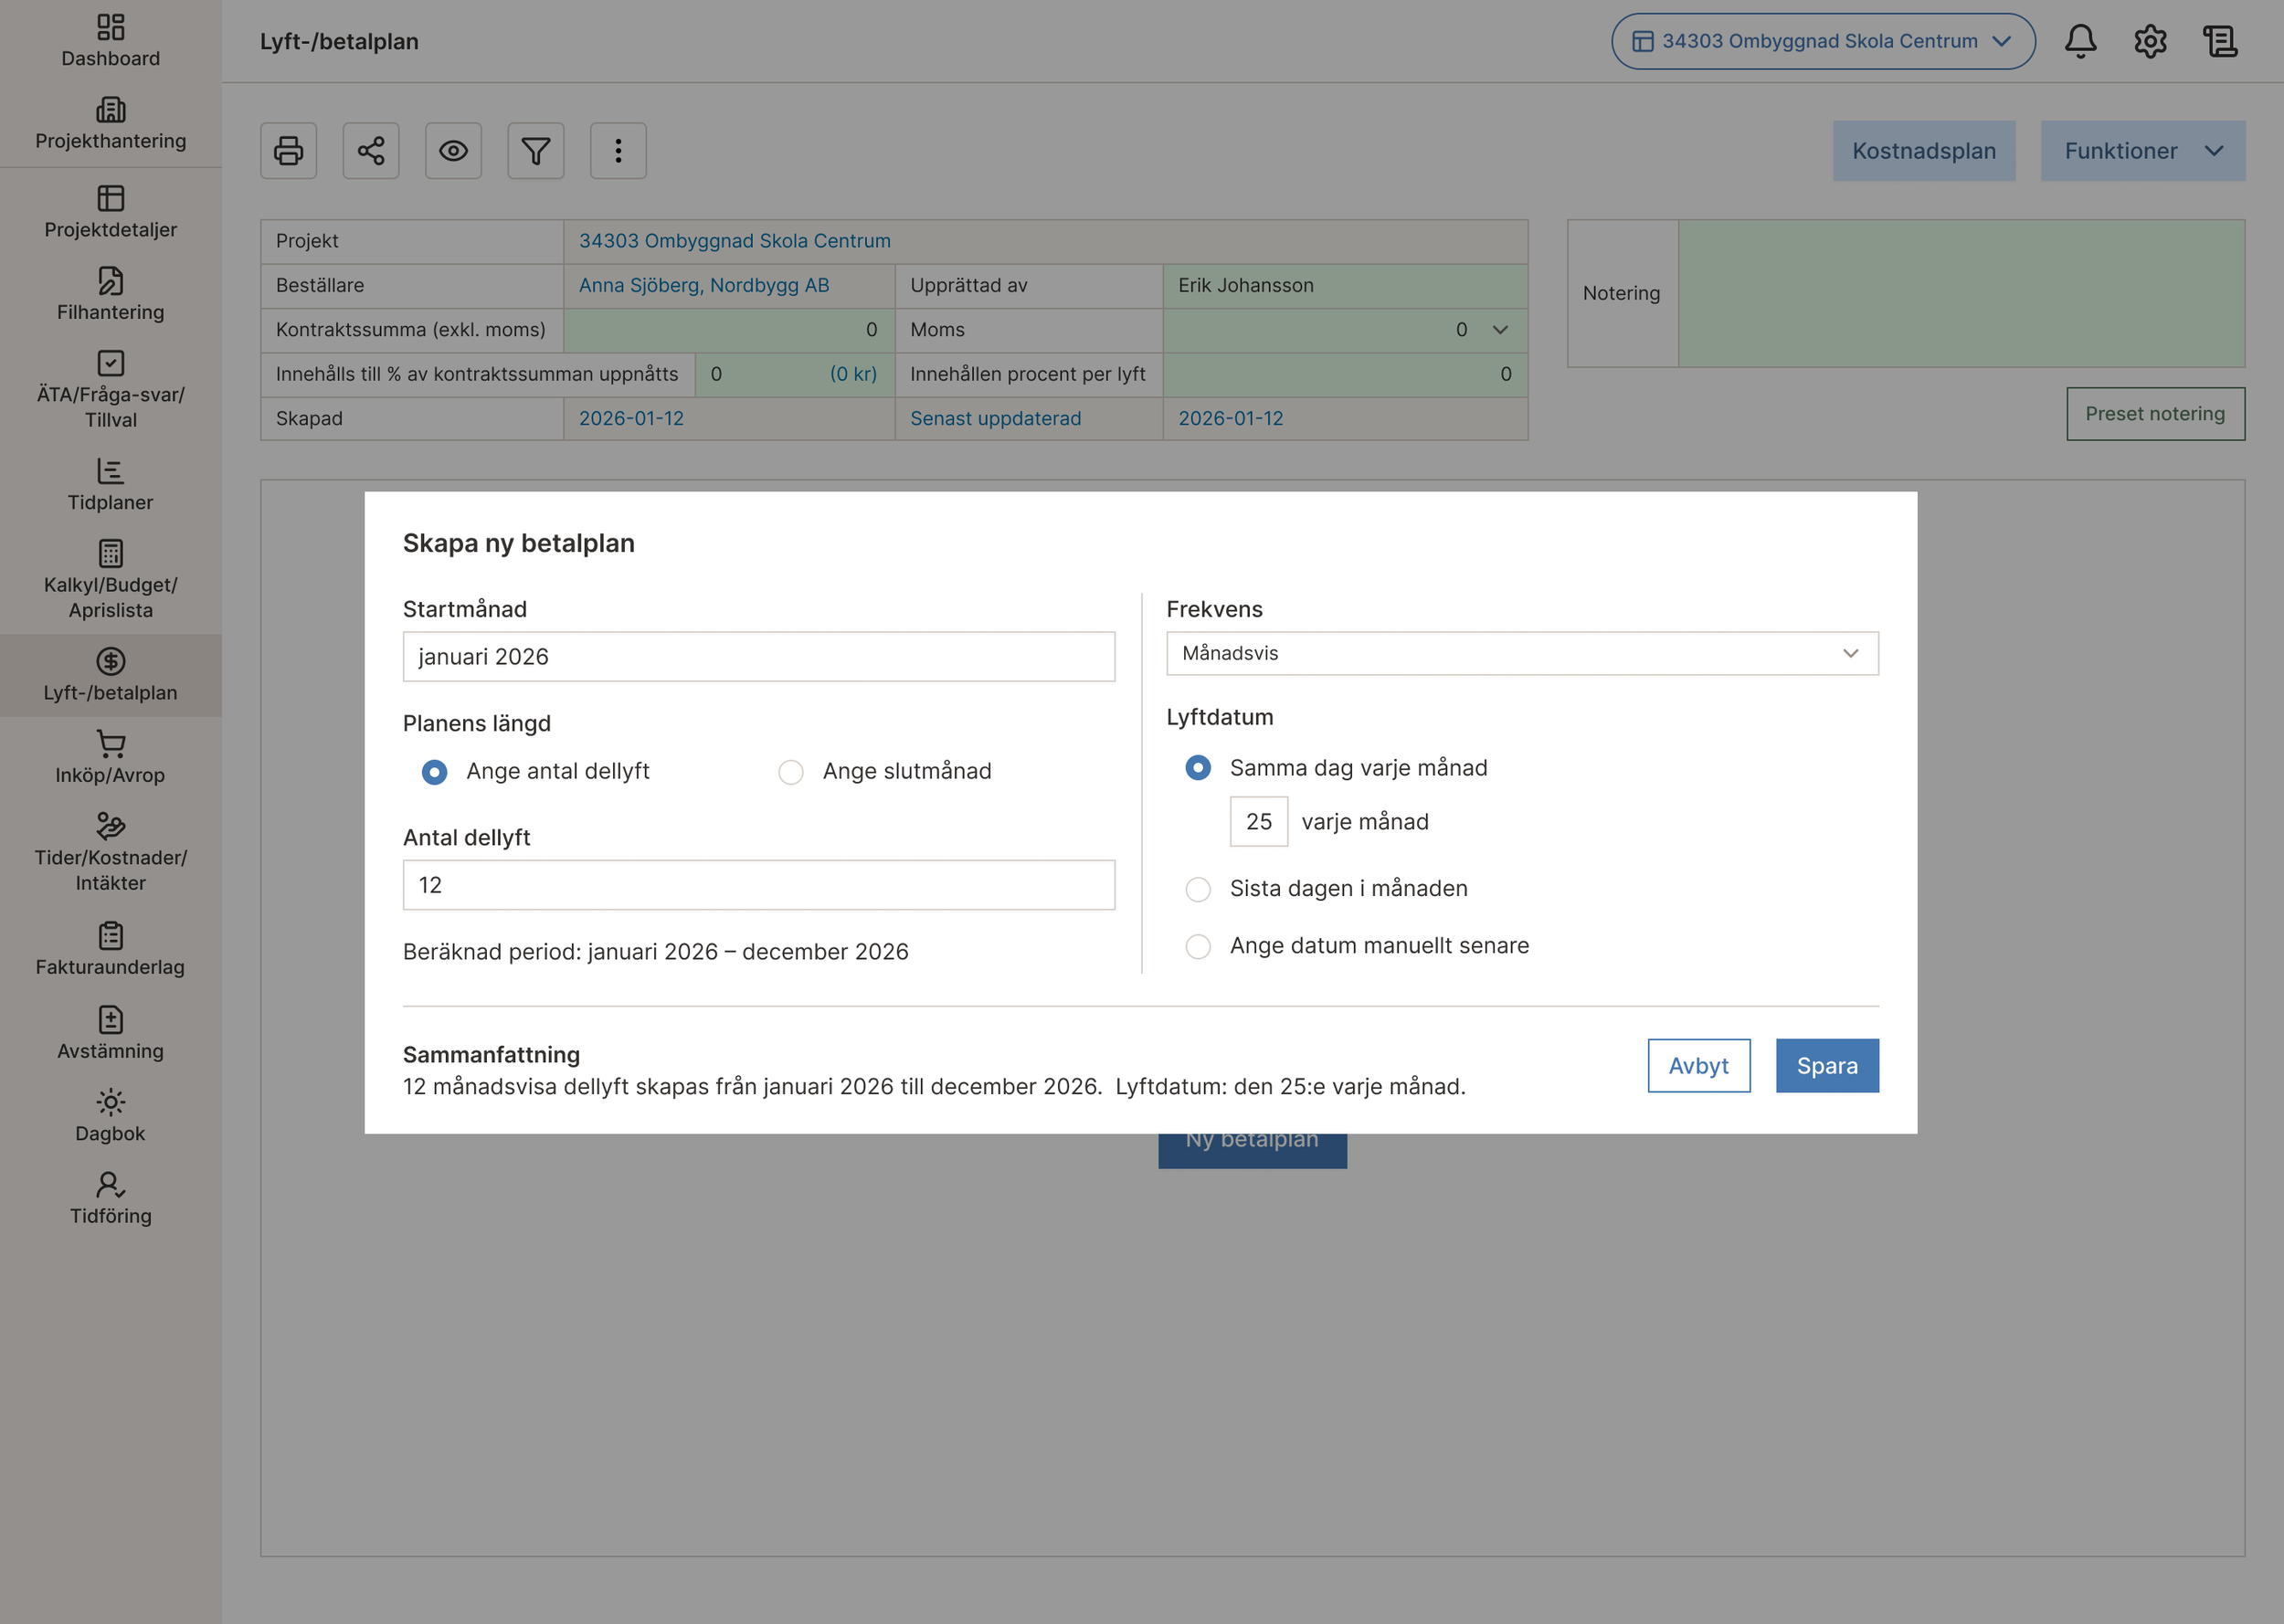2284x1624 pixels.
Task: Click the print icon in the toolbar
Action: 289,151
